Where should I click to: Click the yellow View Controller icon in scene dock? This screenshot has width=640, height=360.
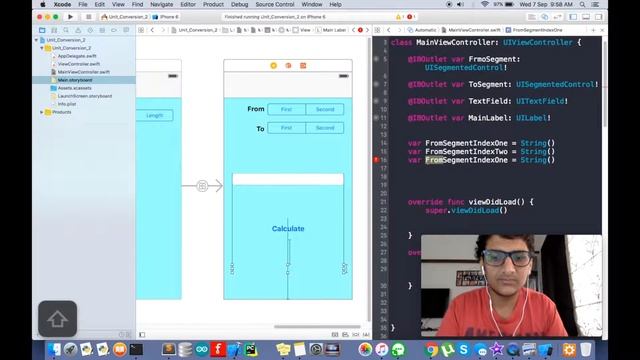pyautogui.click(x=273, y=65)
